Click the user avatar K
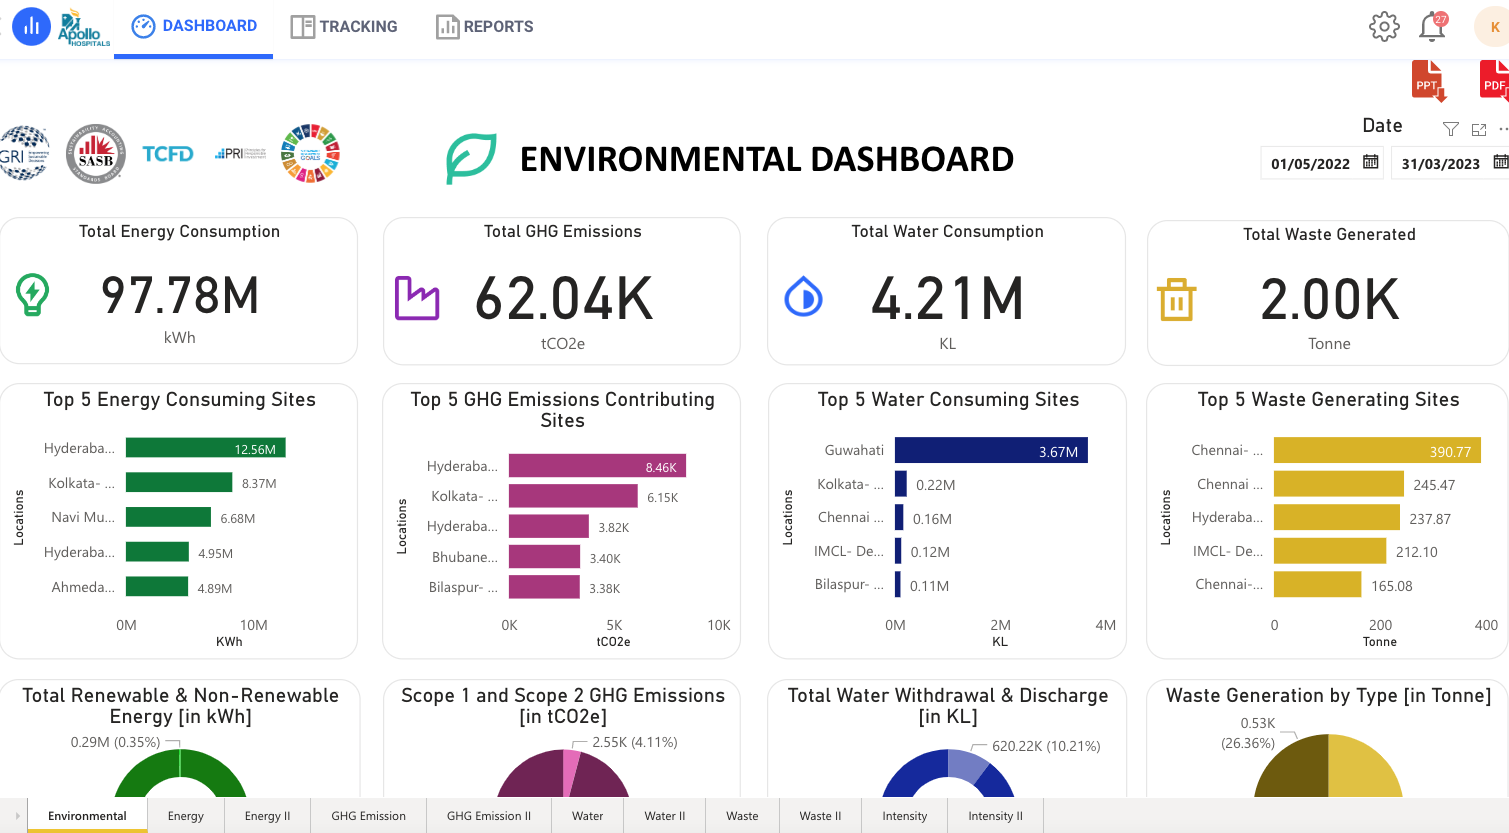1509x833 pixels. [1493, 27]
